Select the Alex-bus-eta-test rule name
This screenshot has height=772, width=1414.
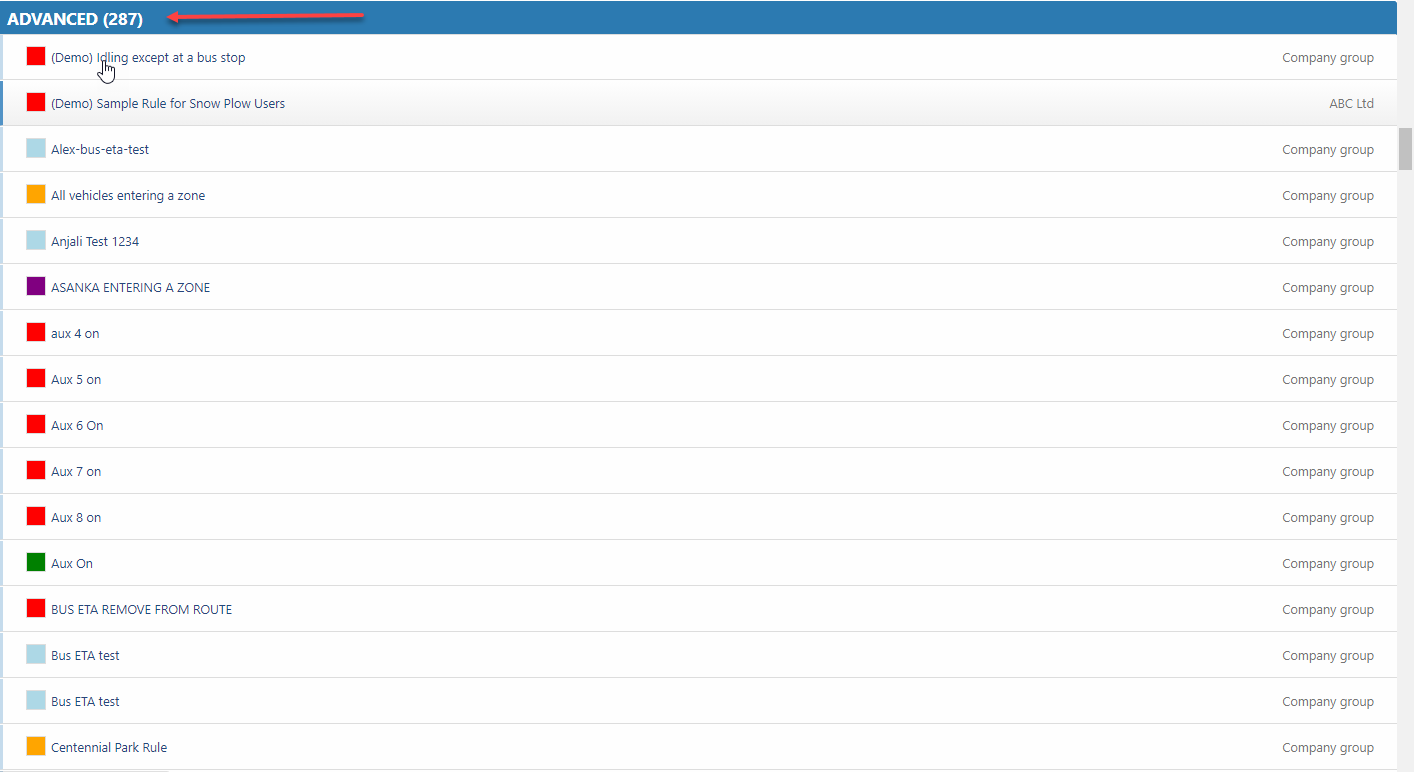(x=100, y=150)
